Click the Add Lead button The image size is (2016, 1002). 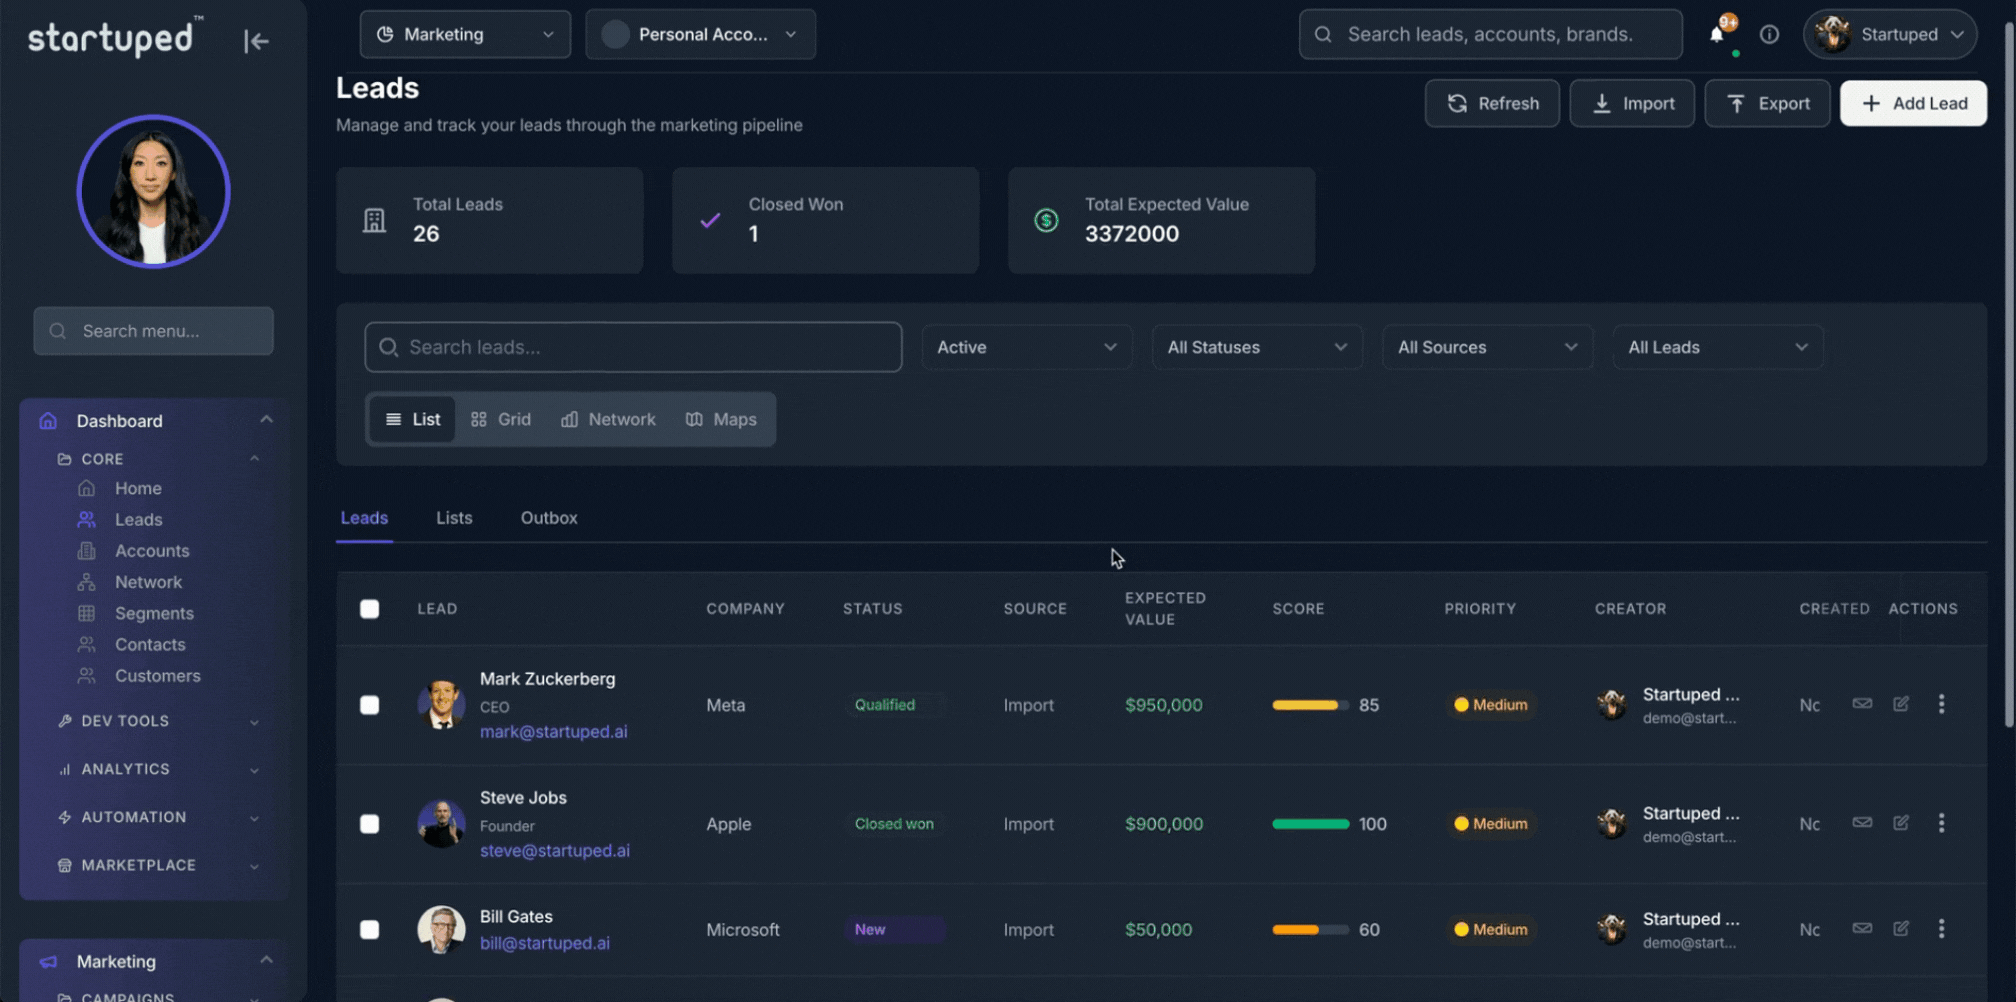coord(1913,103)
